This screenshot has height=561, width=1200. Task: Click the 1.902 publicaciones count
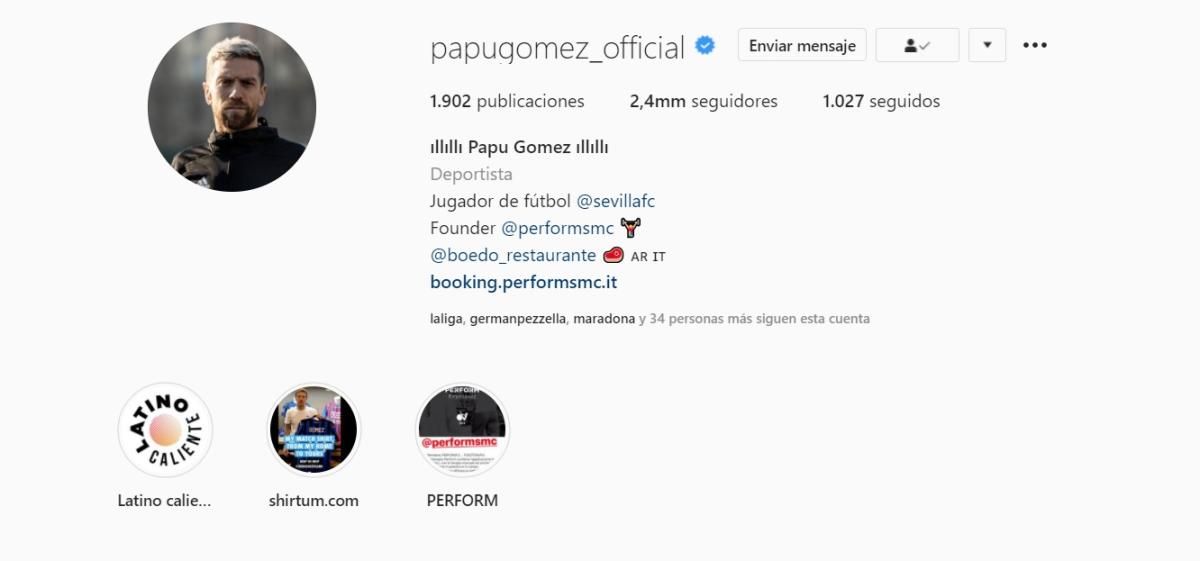(507, 101)
